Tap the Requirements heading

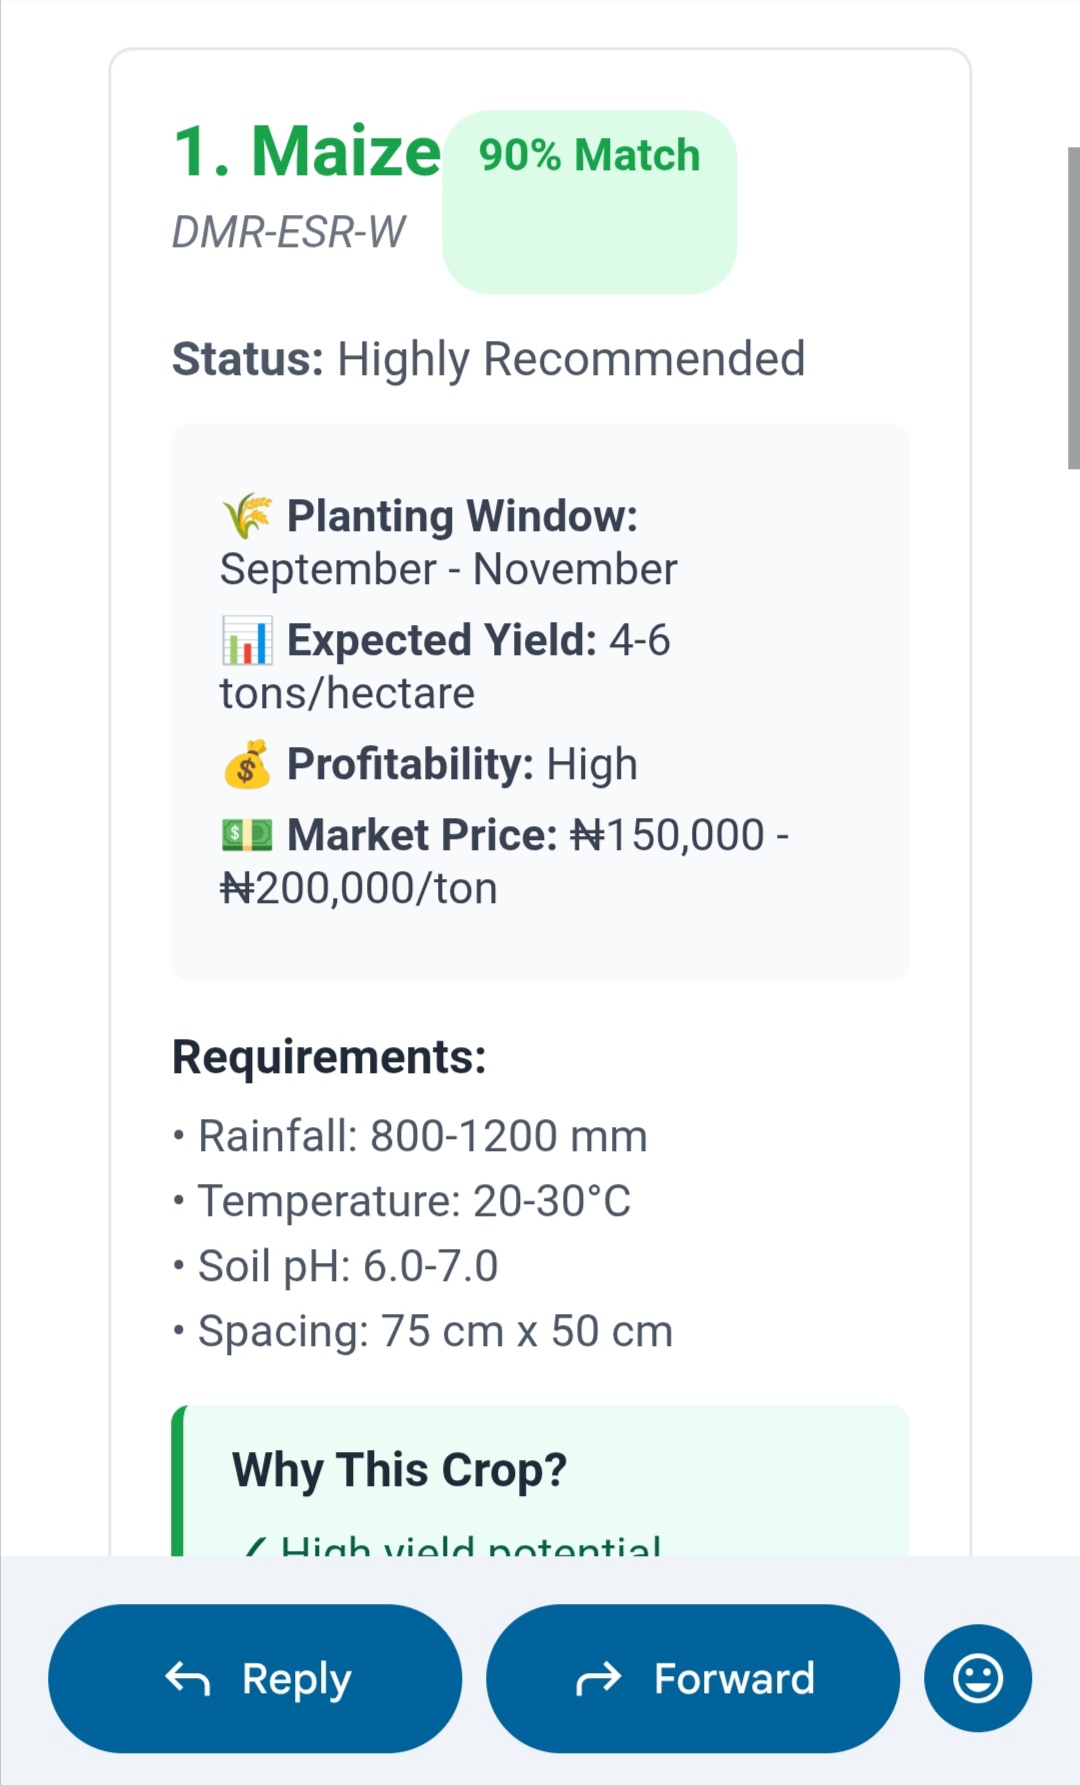329,1057
